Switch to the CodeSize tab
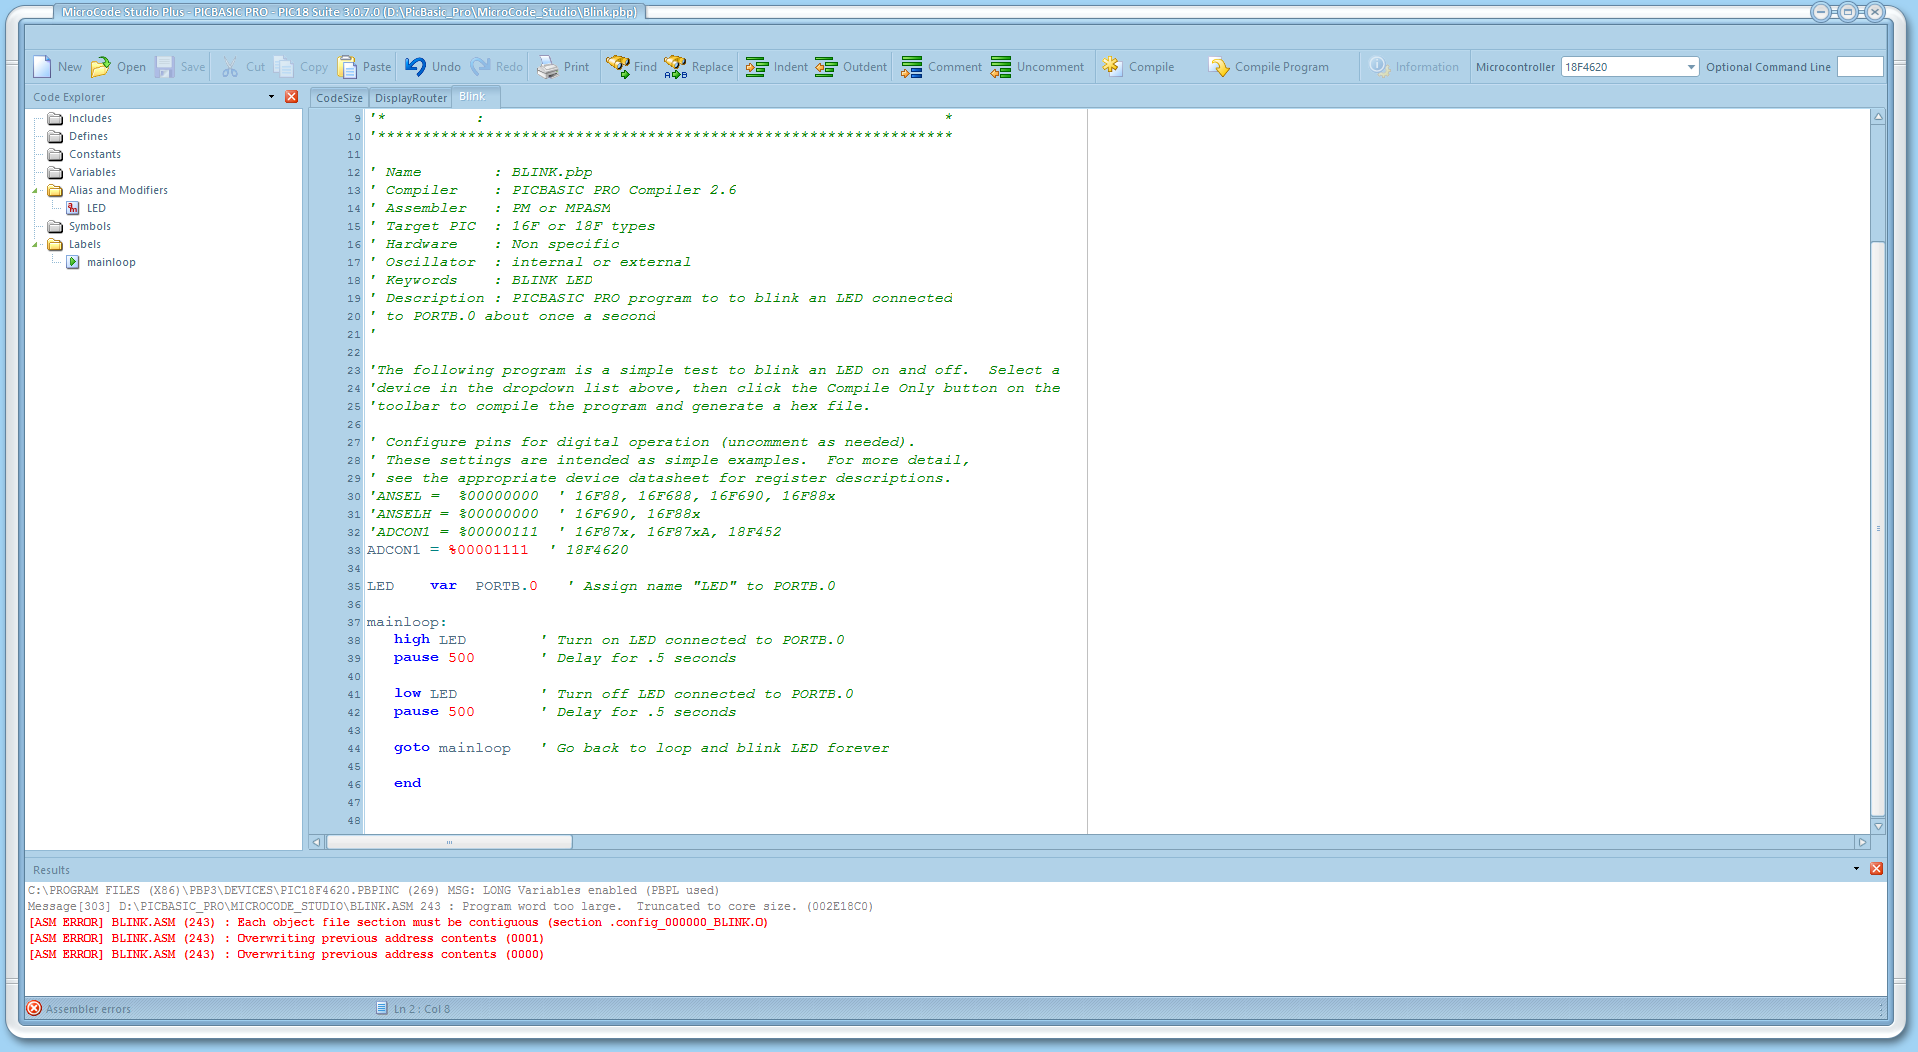This screenshot has width=1918, height=1052. pos(339,98)
